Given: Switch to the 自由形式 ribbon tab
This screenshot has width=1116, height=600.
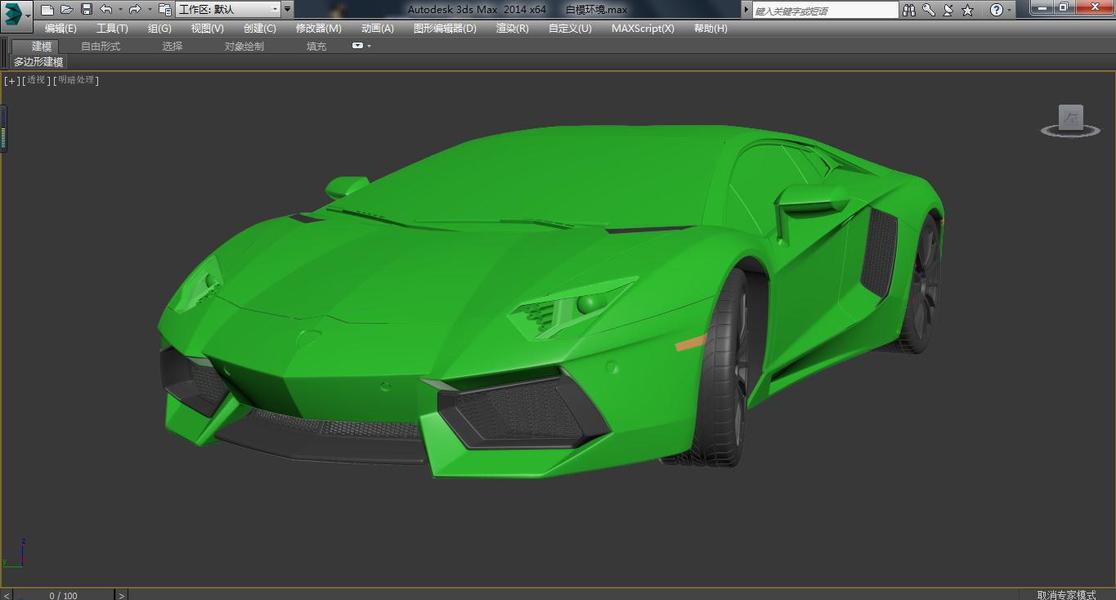Looking at the screenshot, I should click(x=100, y=46).
